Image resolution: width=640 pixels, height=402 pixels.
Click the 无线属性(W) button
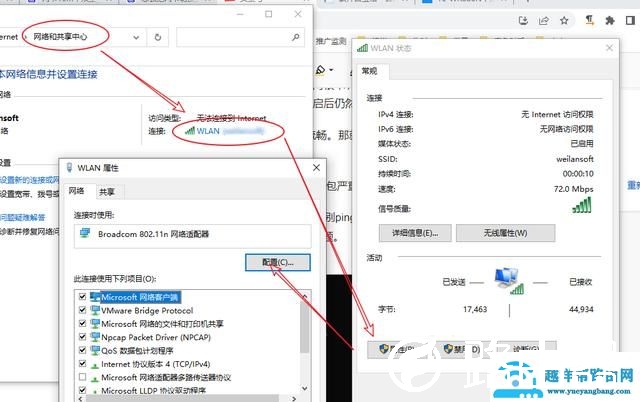coord(505,233)
